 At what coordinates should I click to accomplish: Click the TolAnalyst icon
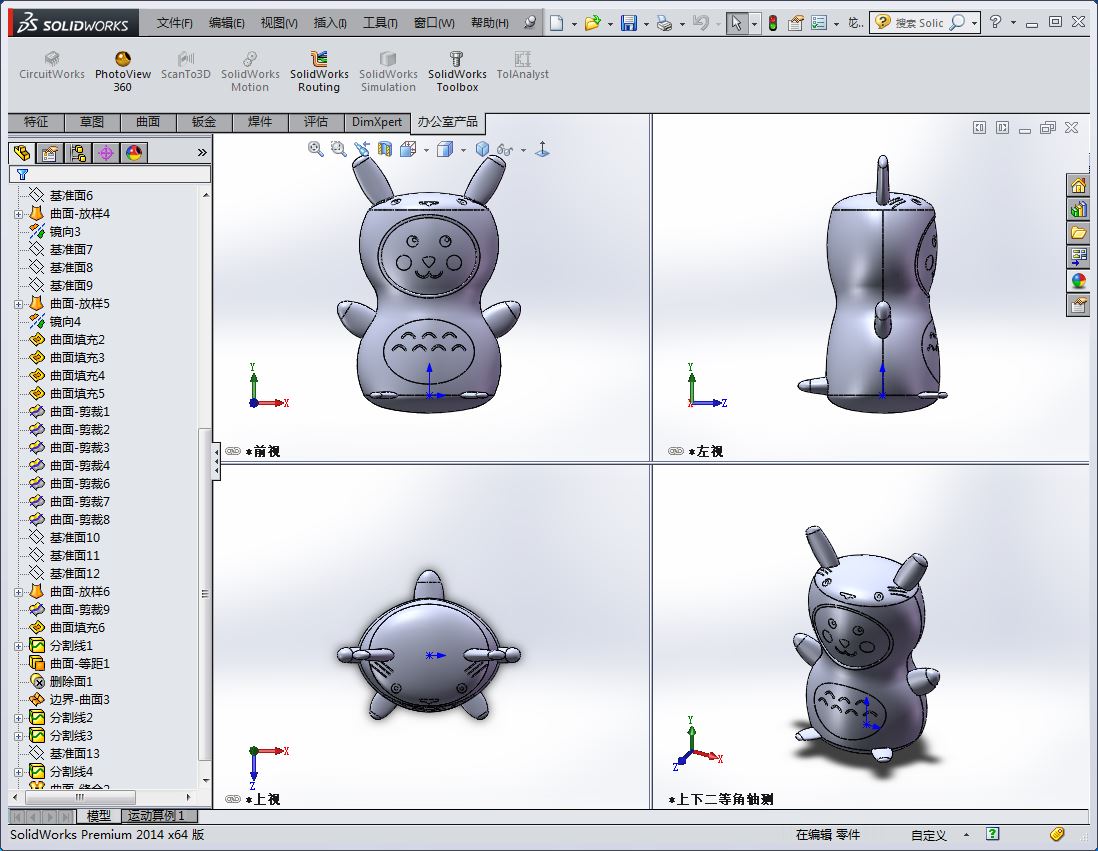click(522, 65)
